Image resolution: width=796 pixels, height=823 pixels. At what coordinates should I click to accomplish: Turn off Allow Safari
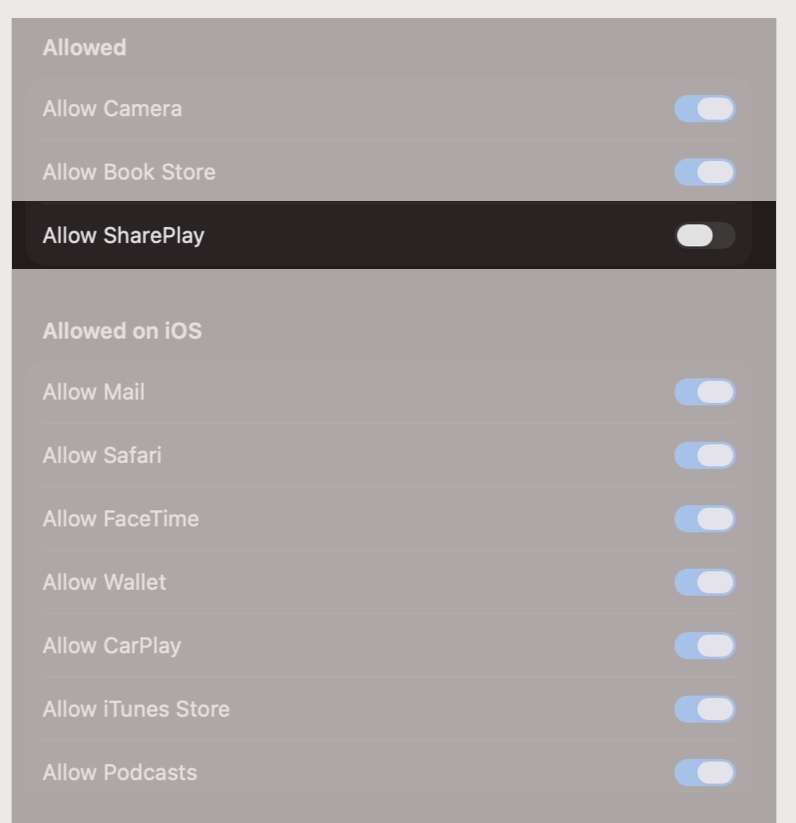point(703,455)
